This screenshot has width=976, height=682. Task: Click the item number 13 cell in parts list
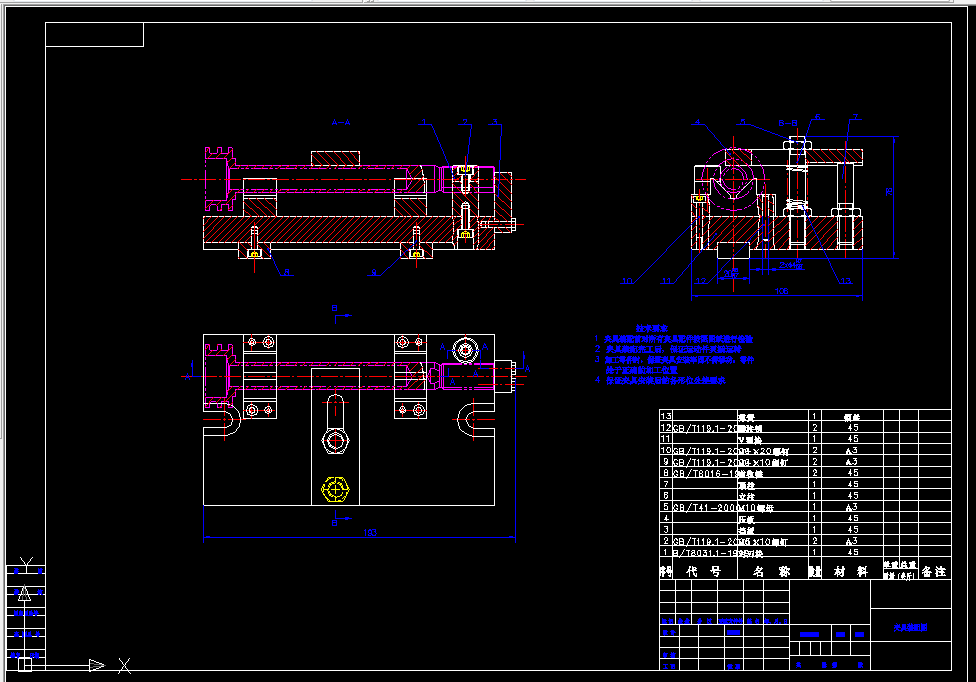[x=666, y=416]
